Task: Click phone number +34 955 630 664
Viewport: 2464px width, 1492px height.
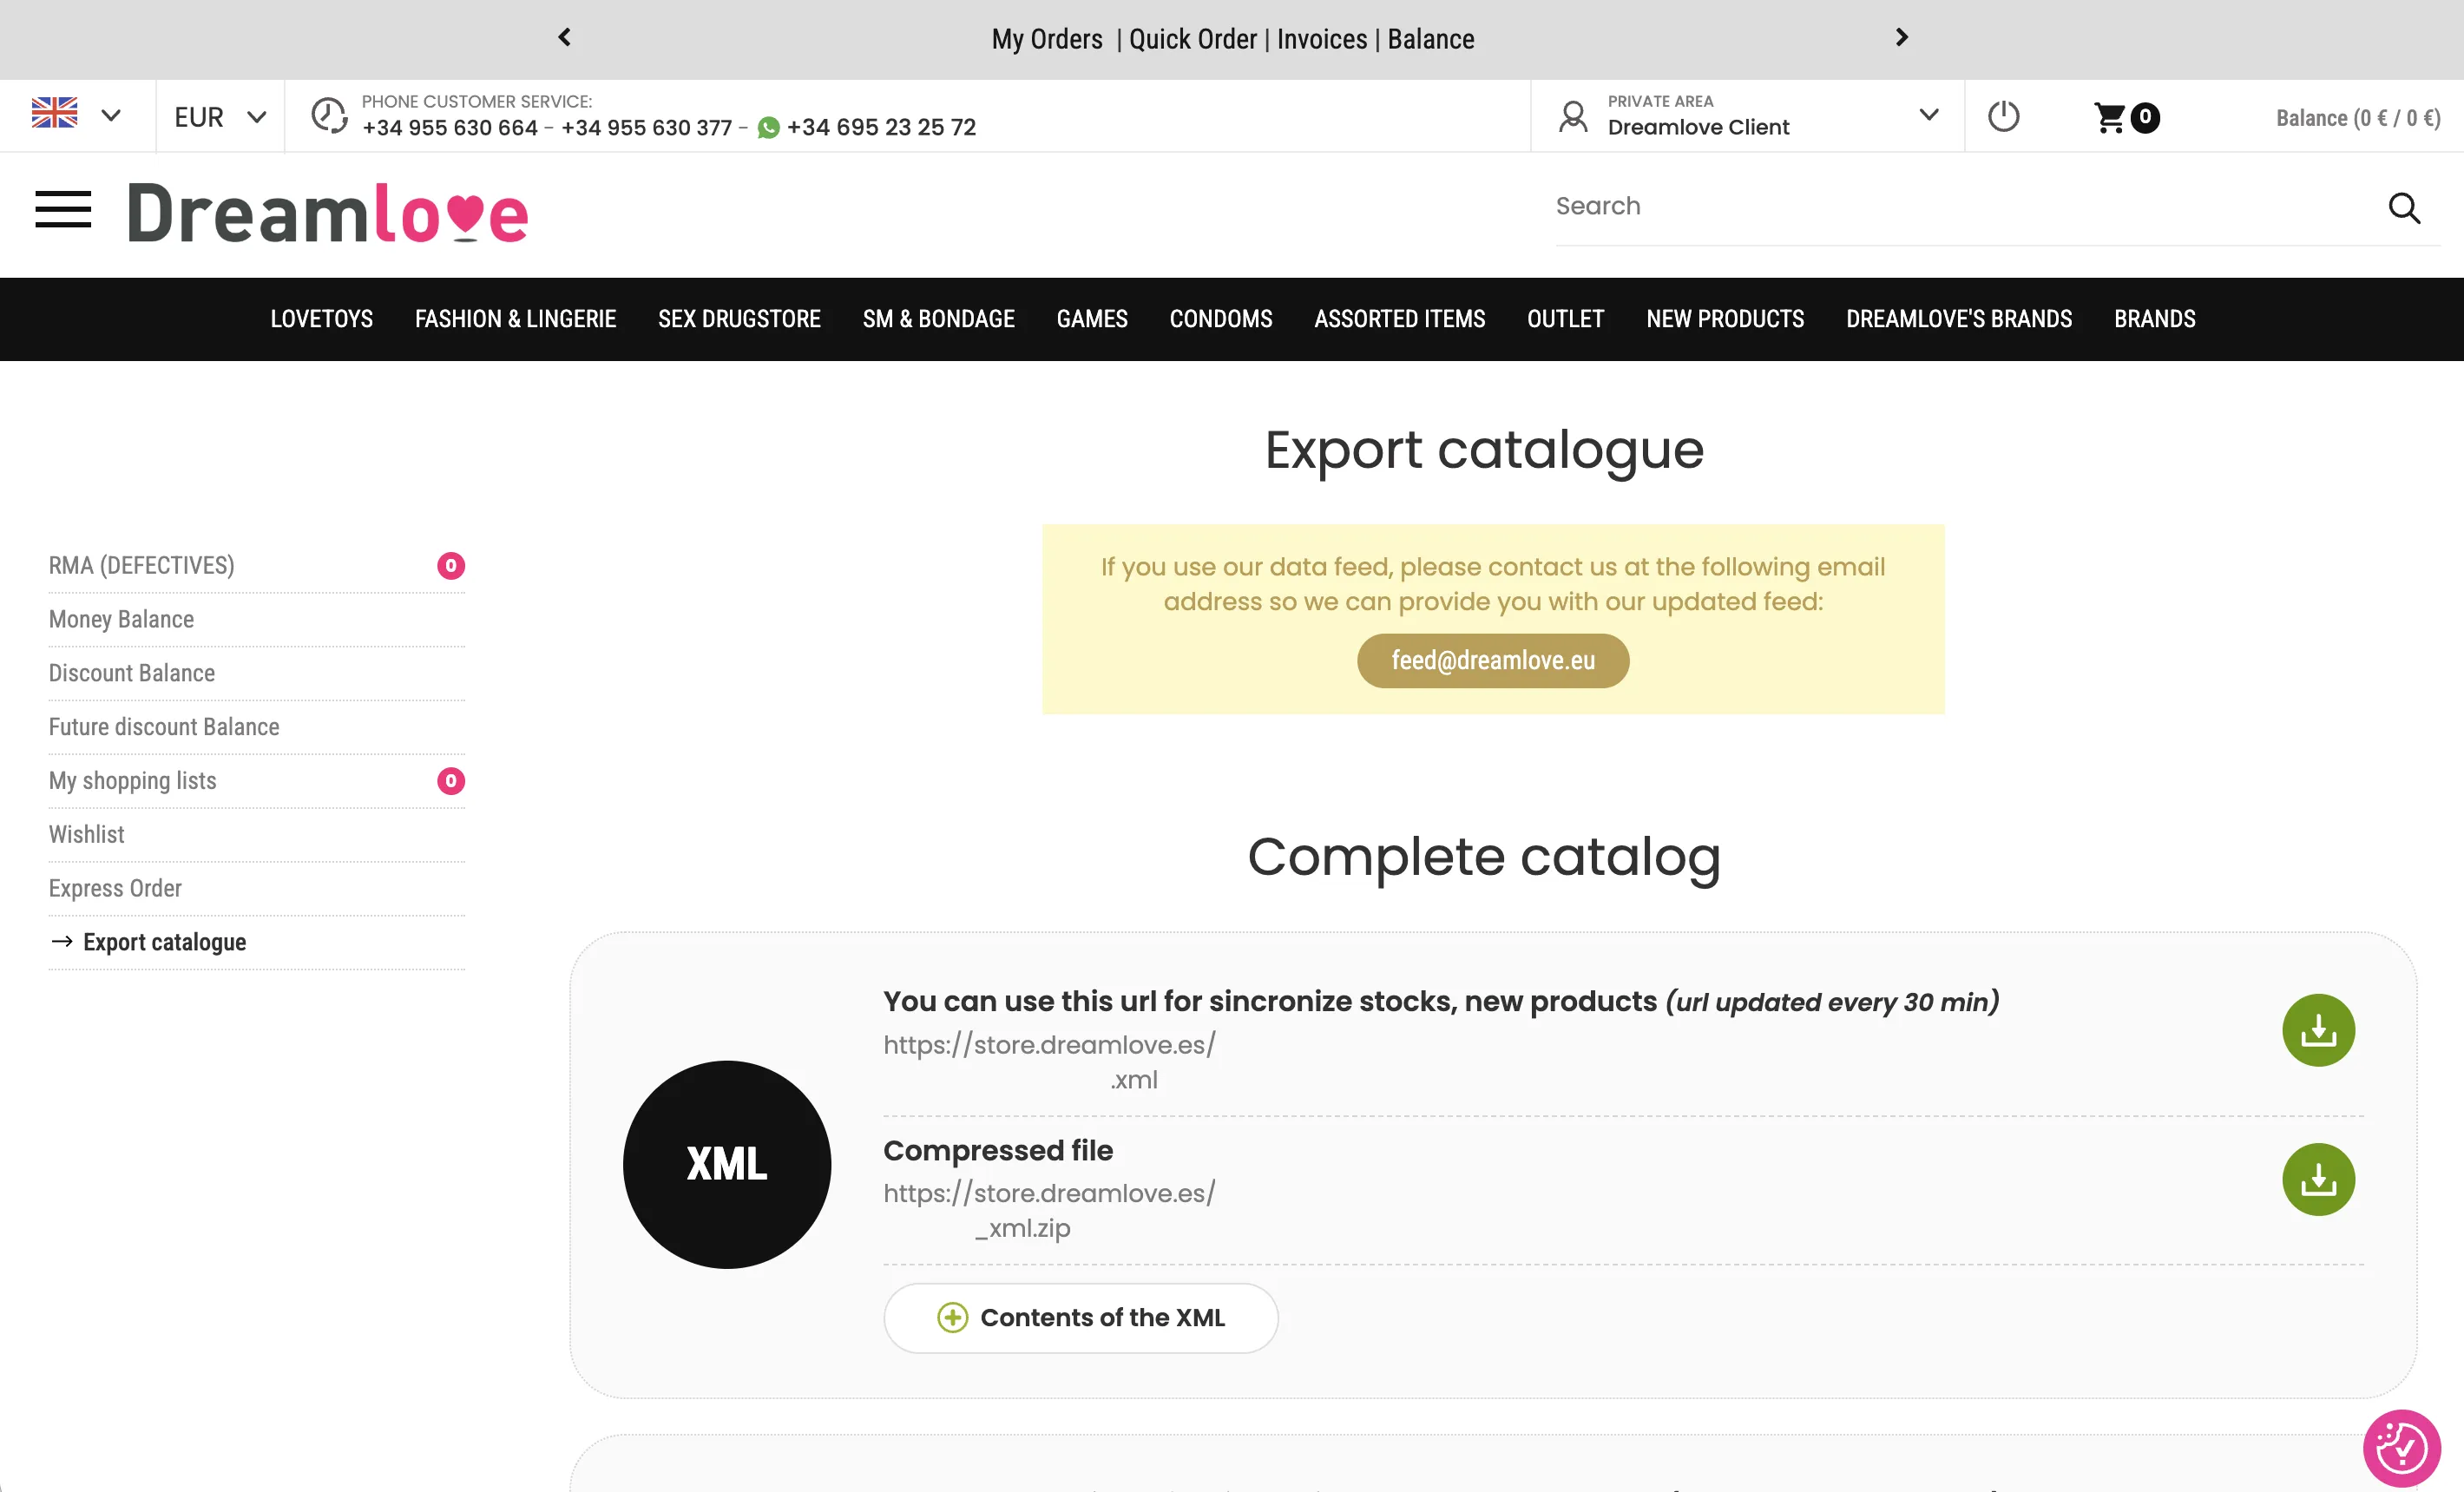Action: (x=449, y=128)
